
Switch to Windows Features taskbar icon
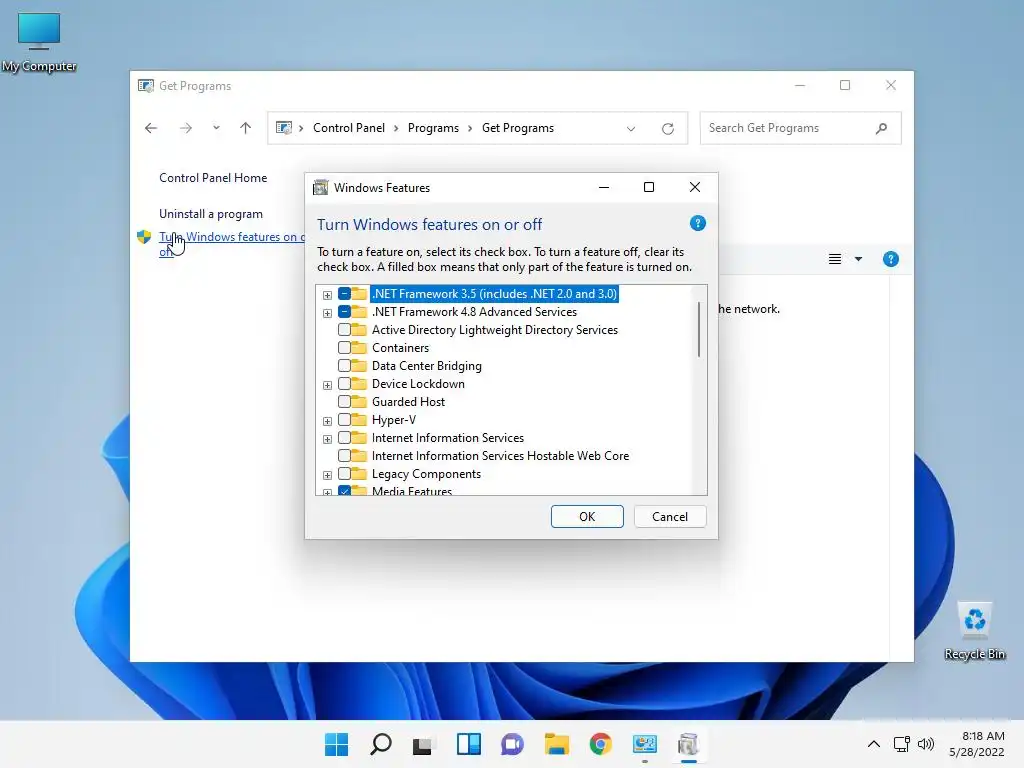point(688,744)
